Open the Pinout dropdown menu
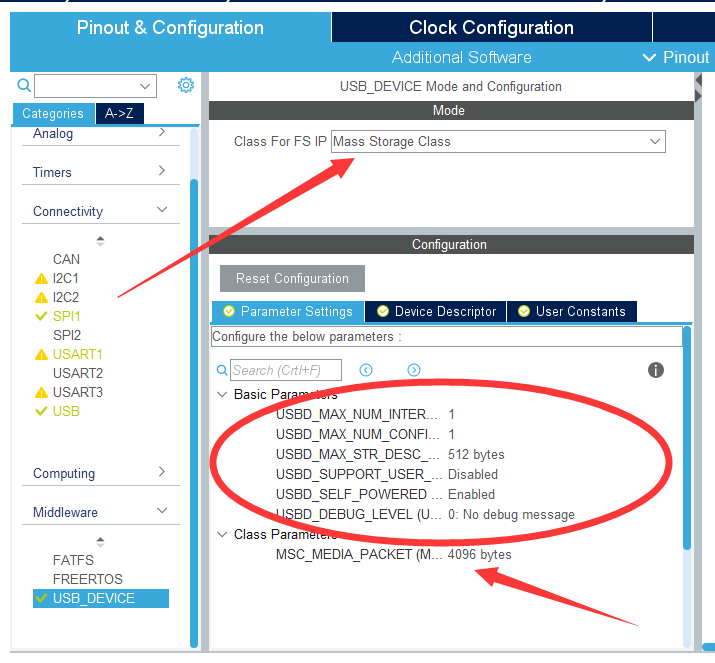This screenshot has height=663, width=715. [x=676, y=57]
